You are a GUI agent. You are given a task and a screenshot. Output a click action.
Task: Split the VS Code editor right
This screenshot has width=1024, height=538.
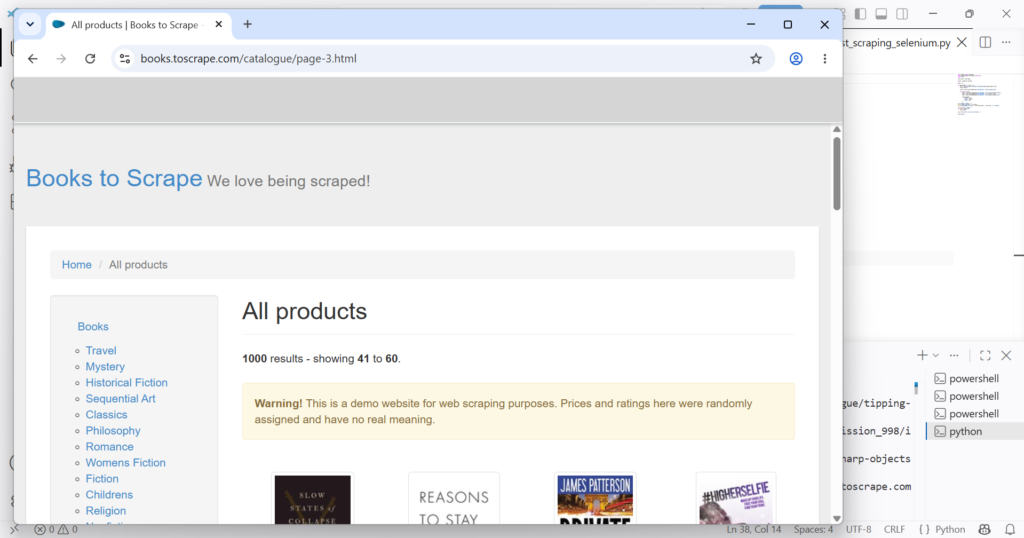pyautogui.click(x=985, y=42)
